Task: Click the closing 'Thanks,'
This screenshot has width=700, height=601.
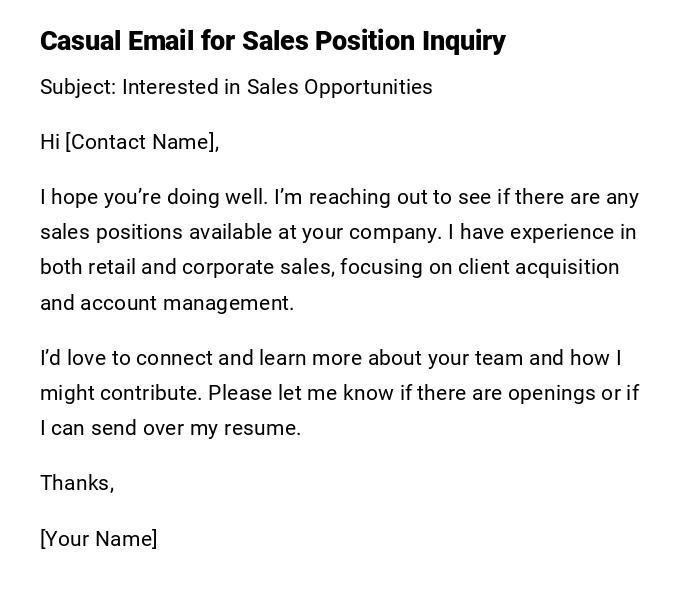Action: point(77,483)
